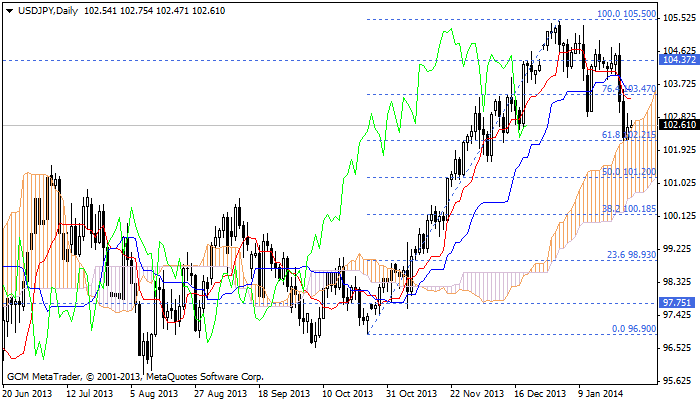Viewport: 700px width, 402px height.
Task: Select the 0.0 96.900 Fibonacci label
Action: coord(634,329)
